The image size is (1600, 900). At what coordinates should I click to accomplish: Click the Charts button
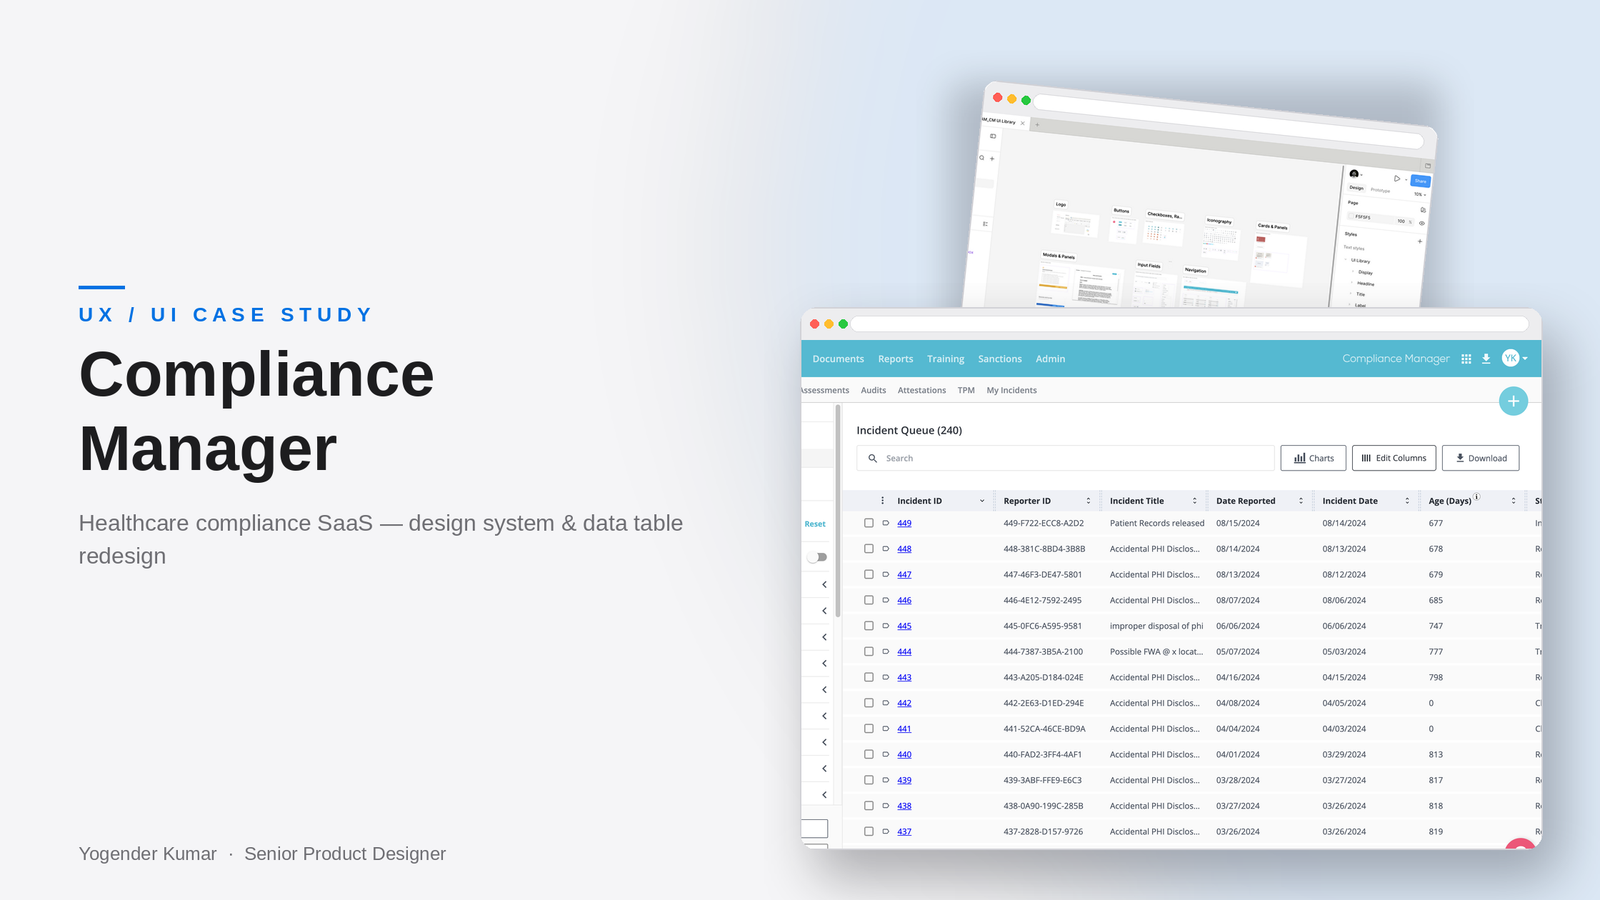[x=1313, y=458]
